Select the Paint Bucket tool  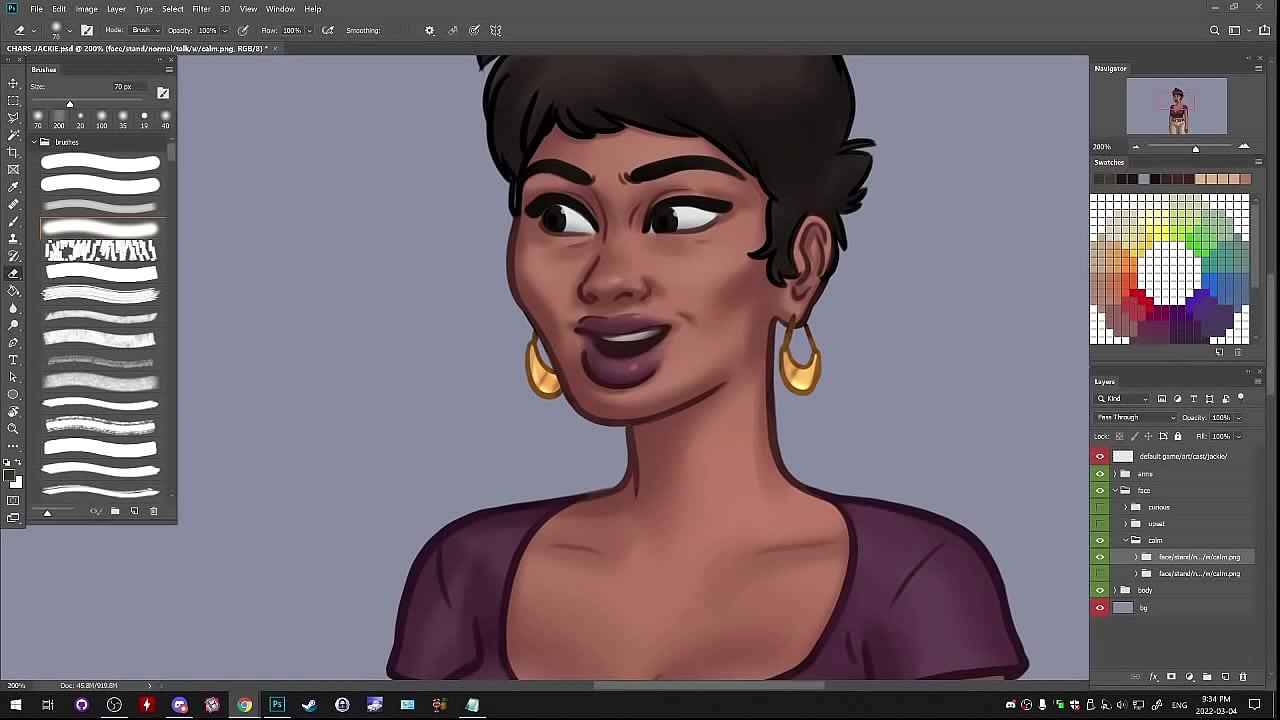click(13, 291)
